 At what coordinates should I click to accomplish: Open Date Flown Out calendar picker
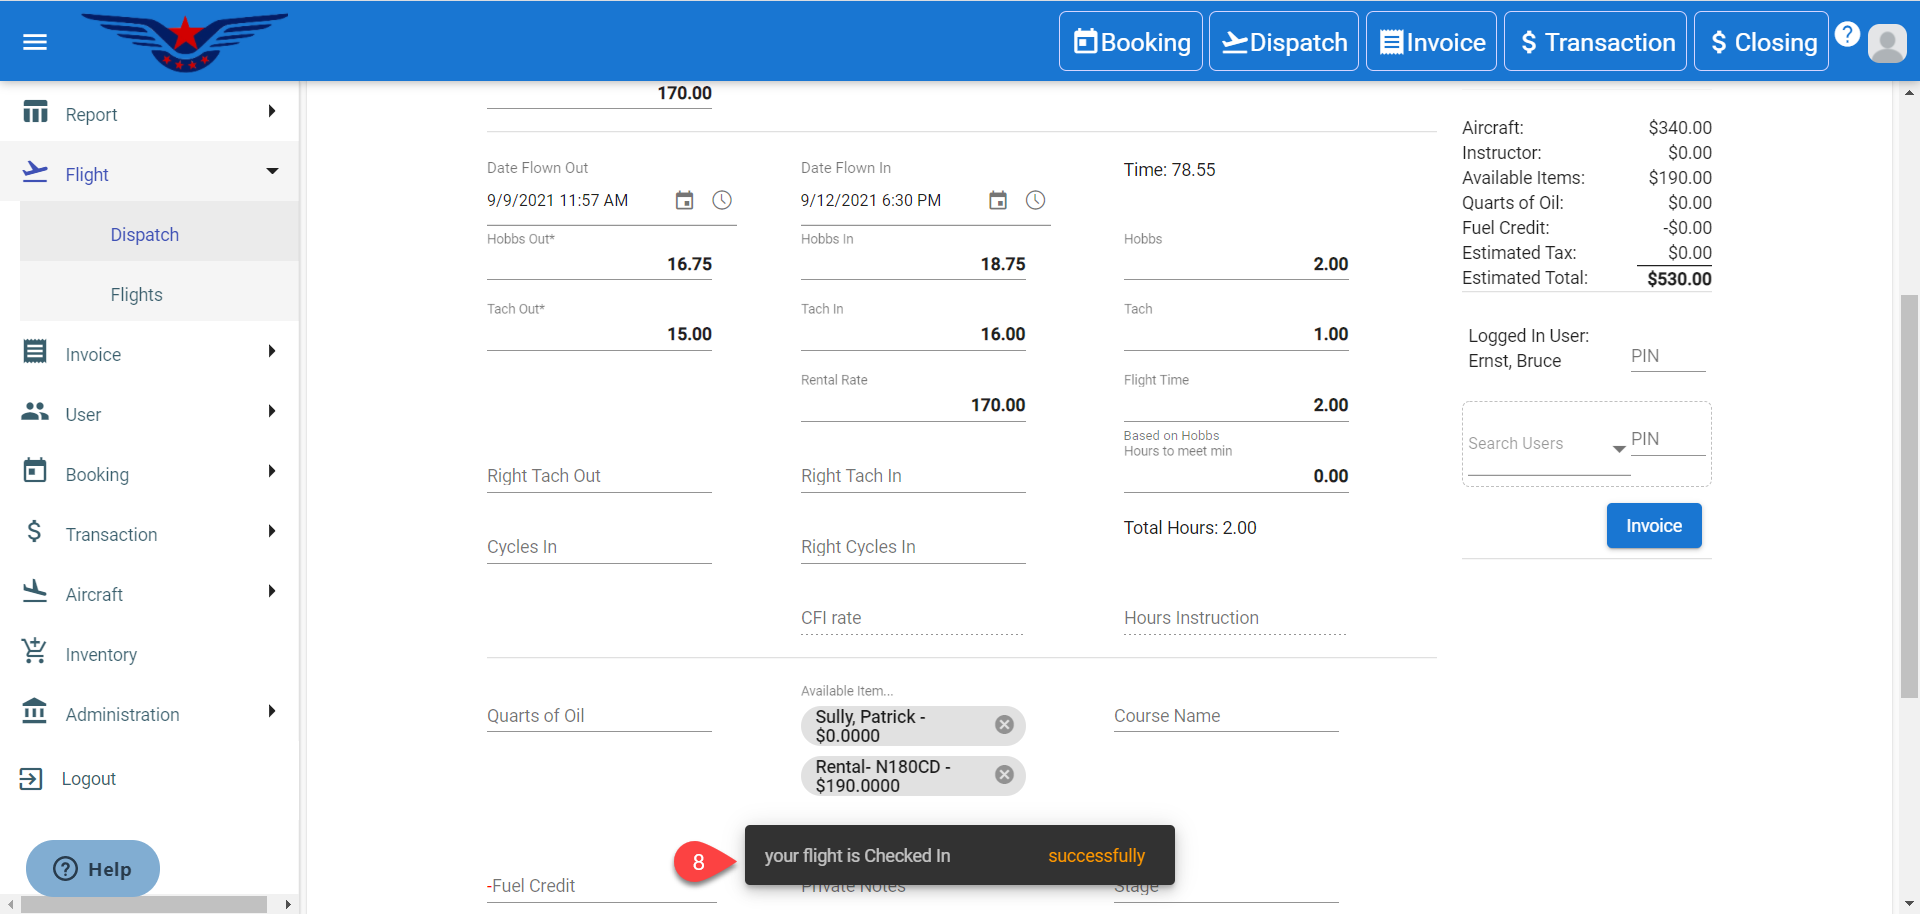tap(684, 201)
